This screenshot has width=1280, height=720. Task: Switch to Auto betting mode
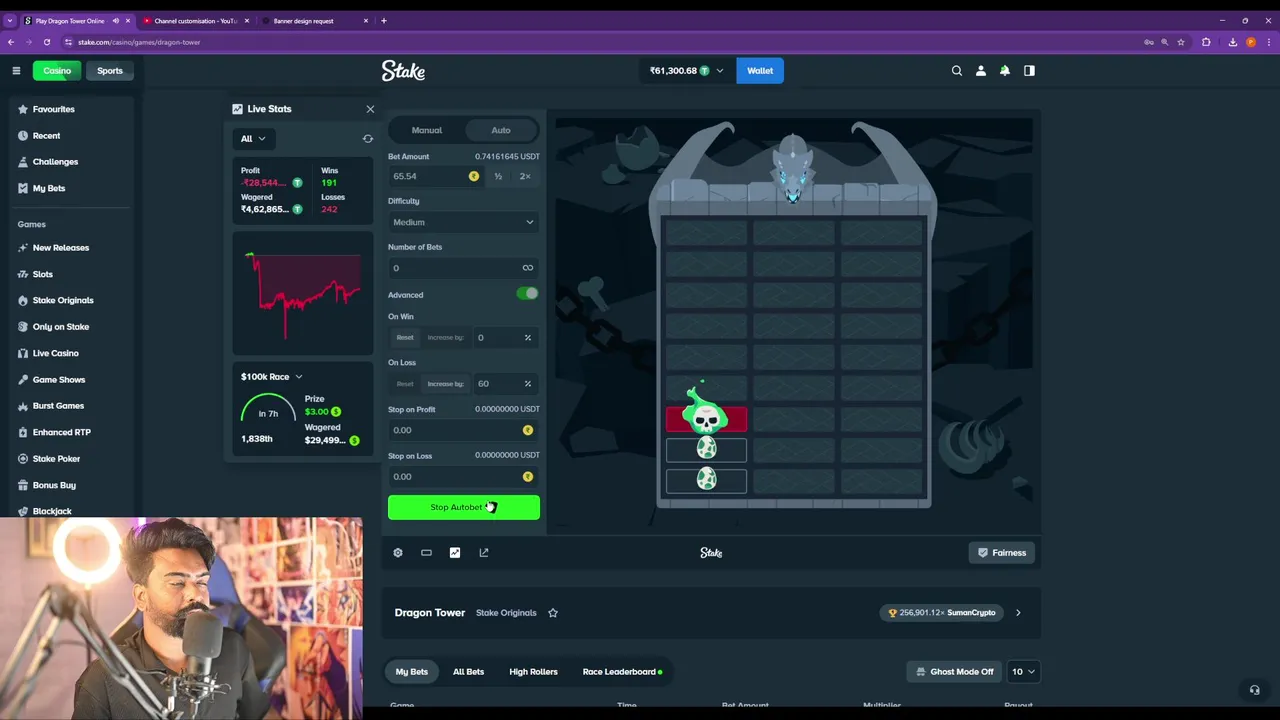(501, 130)
